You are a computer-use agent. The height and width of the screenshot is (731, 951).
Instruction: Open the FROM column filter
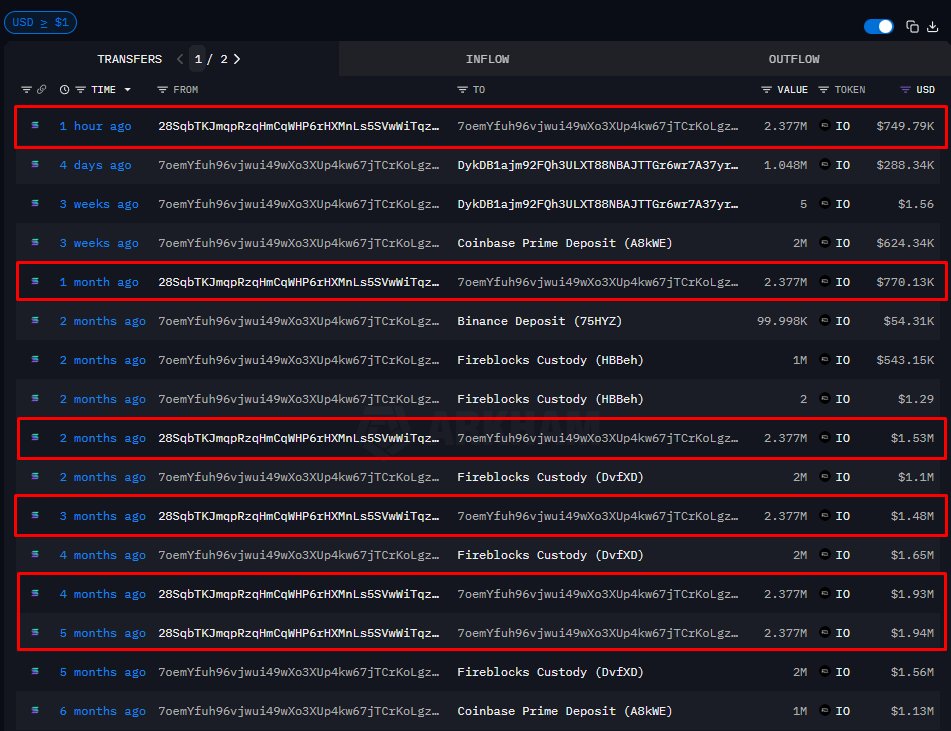click(162, 90)
